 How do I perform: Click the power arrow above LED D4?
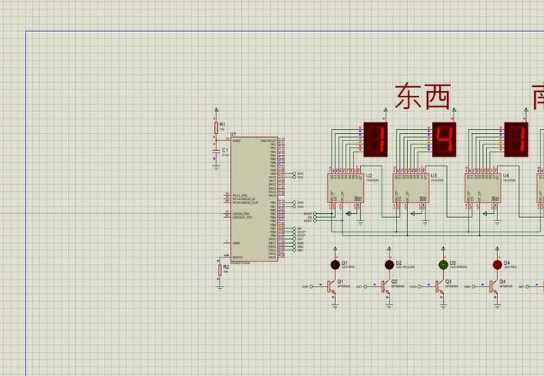pos(497,249)
